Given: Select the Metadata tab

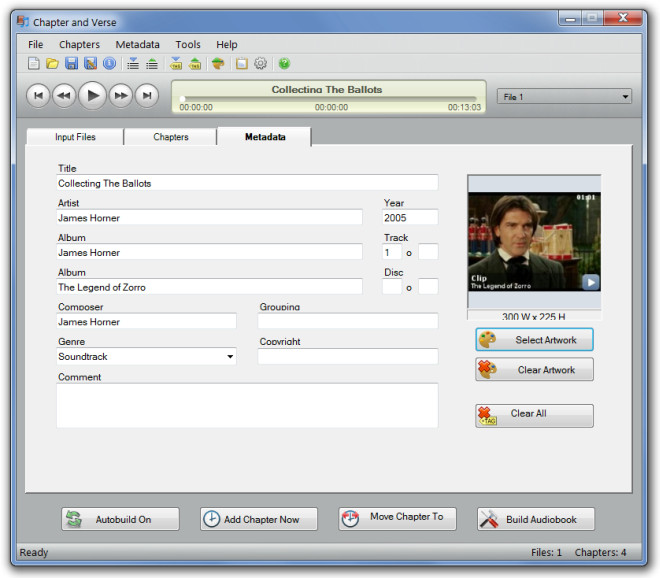Looking at the screenshot, I should tap(265, 137).
